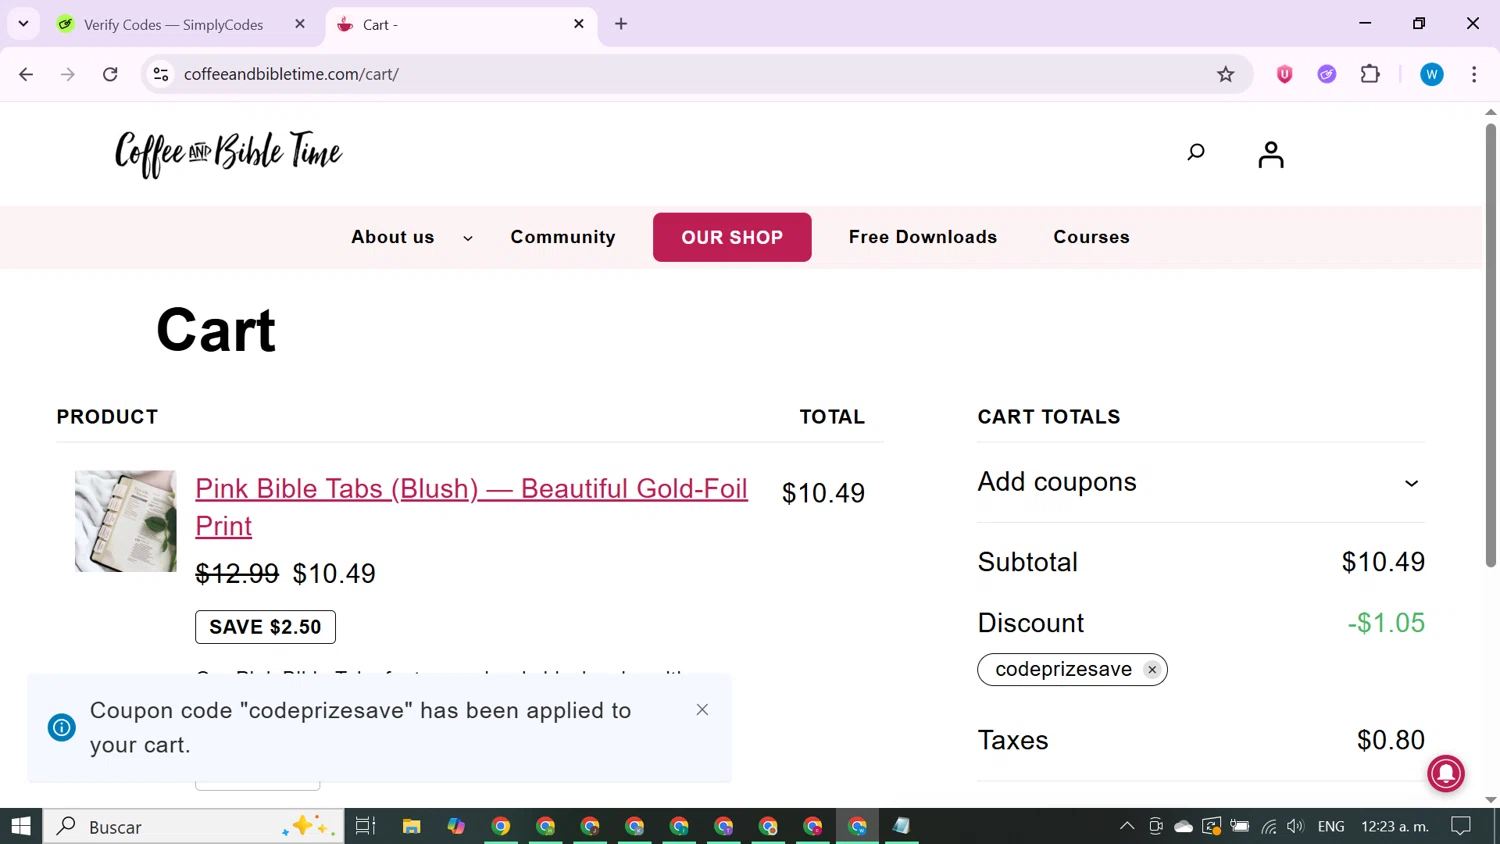Open a new browser tab
The height and width of the screenshot is (844, 1500).
[x=621, y=24]
